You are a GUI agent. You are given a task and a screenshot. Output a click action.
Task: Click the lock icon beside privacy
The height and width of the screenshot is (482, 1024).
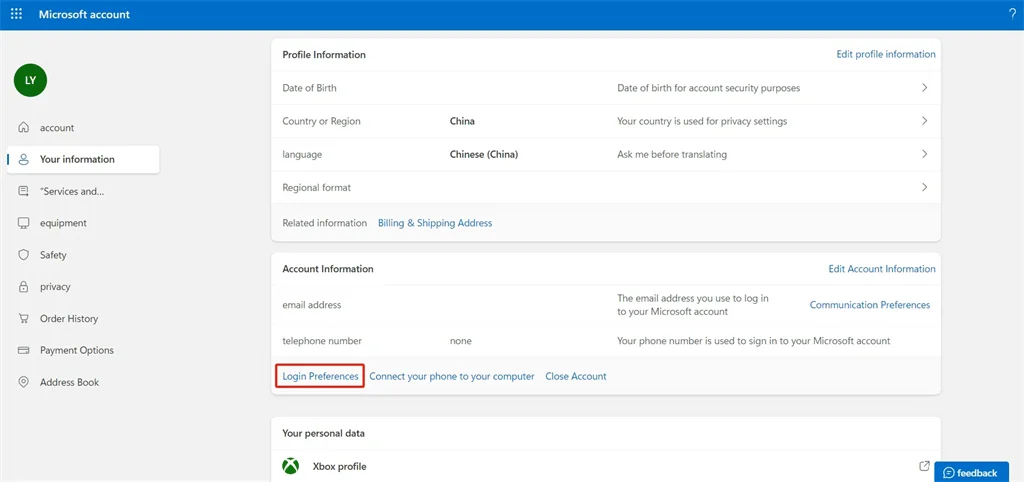(x=24, y=287)
